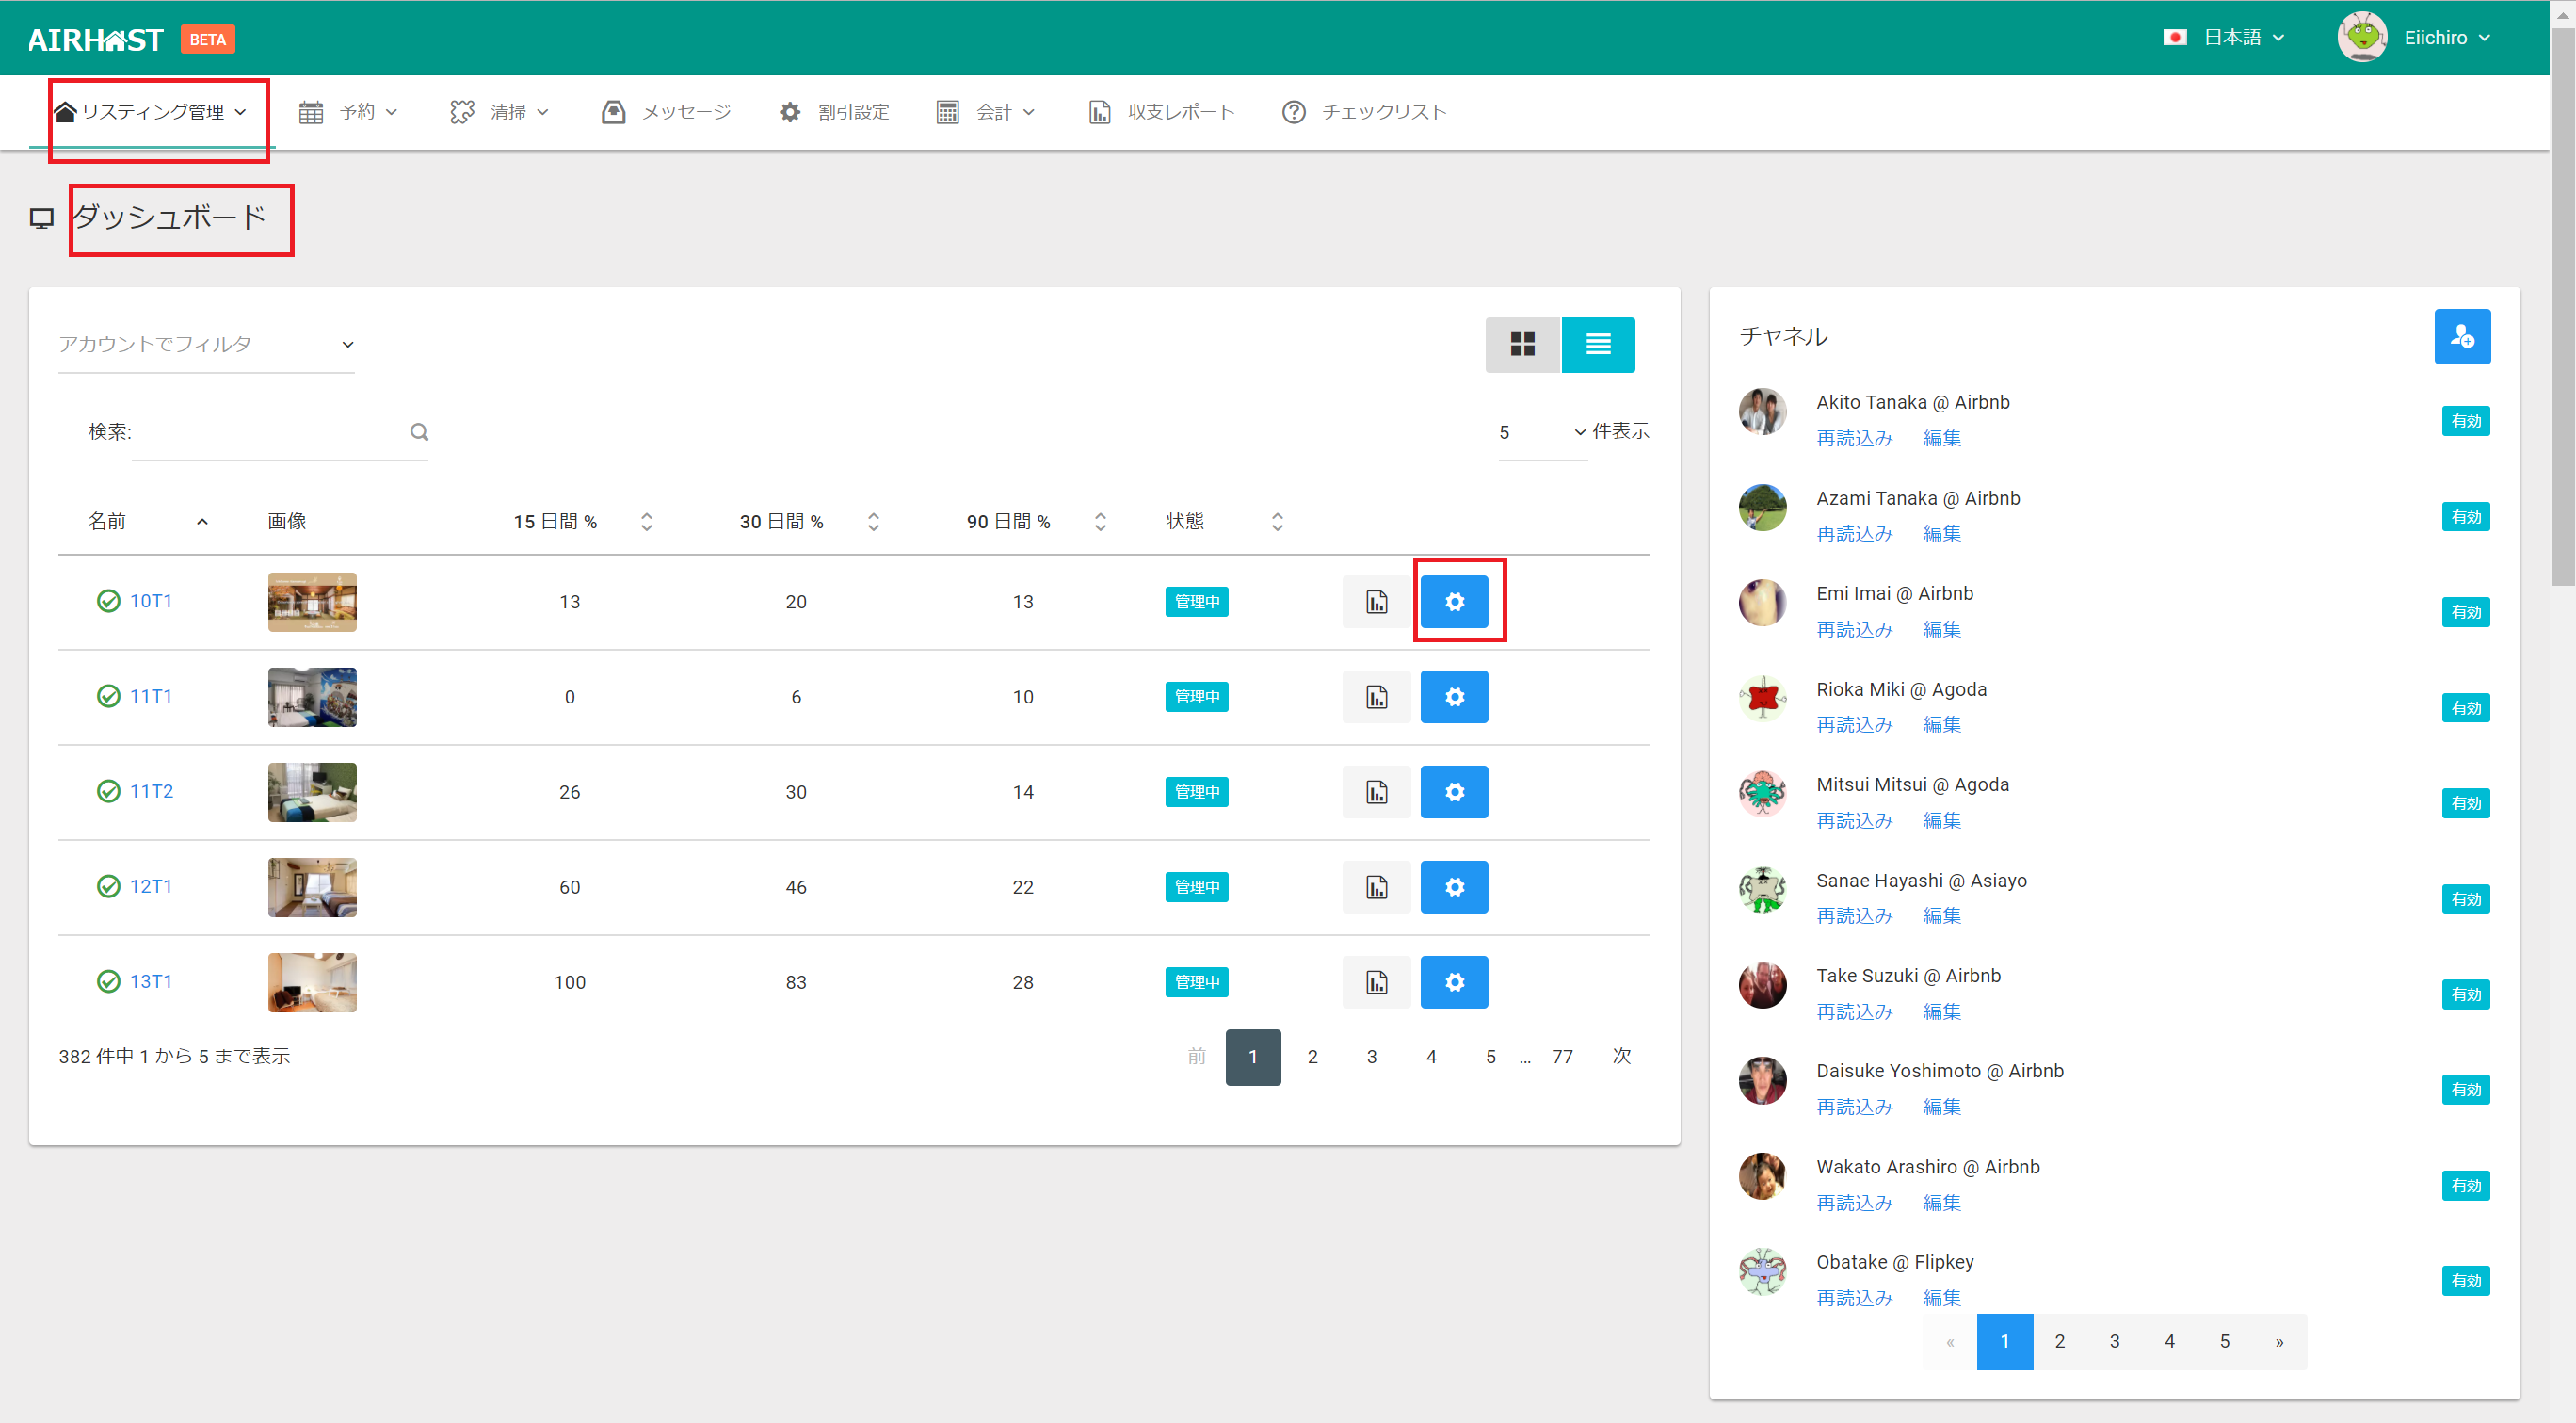Switch to grid view layout
This screenshot has width=2576, height=1423.
(1522, 345)
